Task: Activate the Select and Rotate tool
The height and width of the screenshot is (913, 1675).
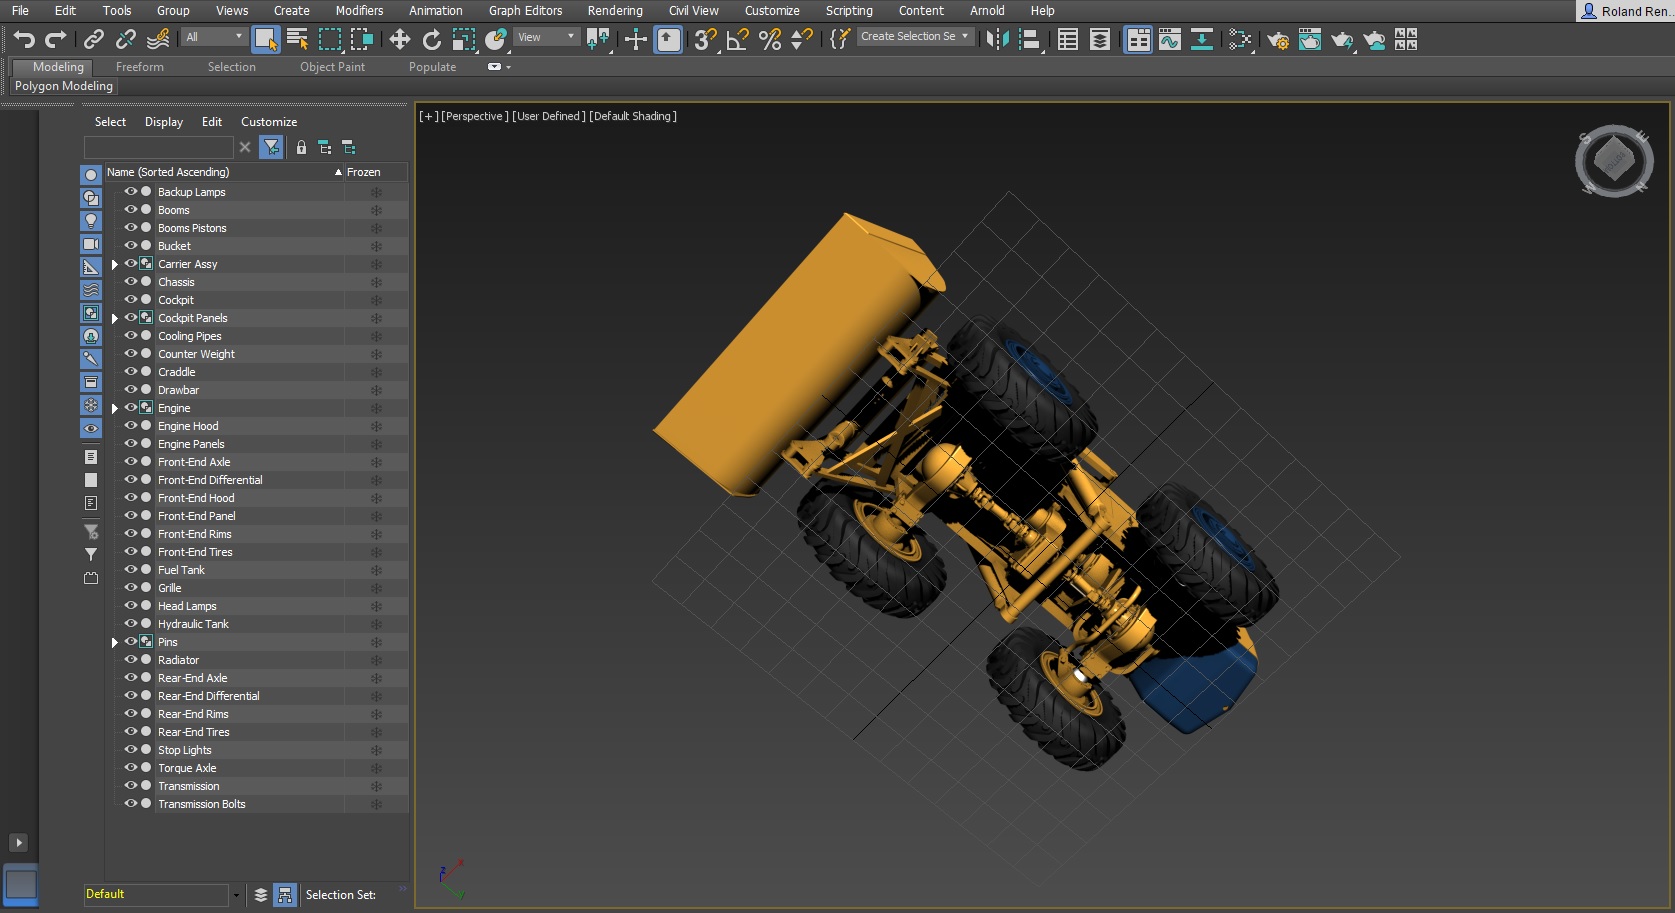Action: 432,39
